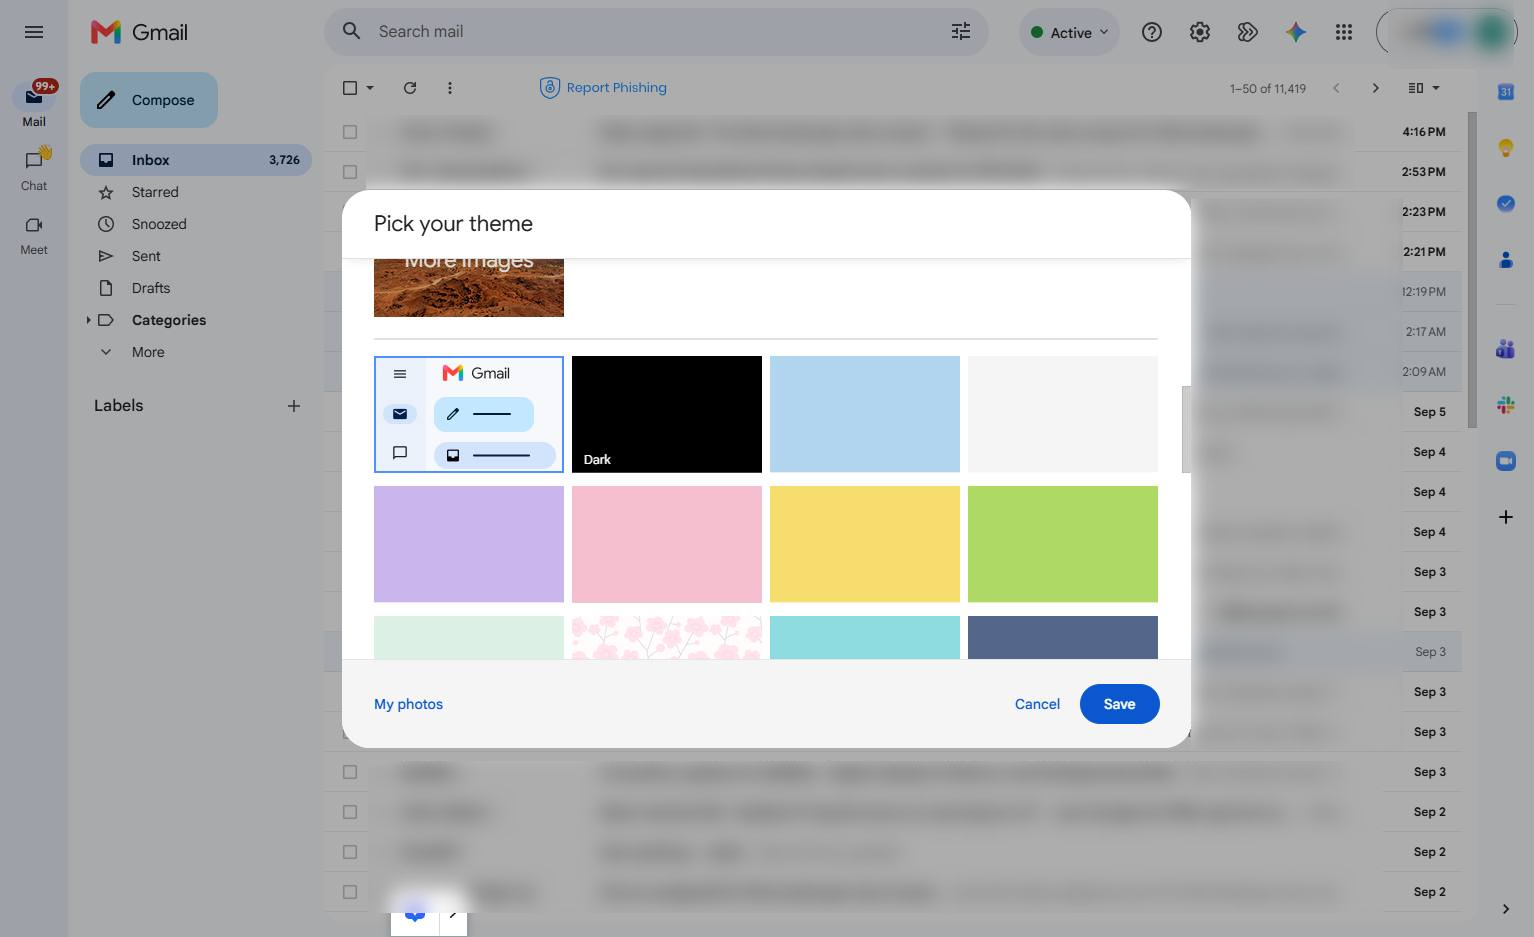Open My photos link

408,704
